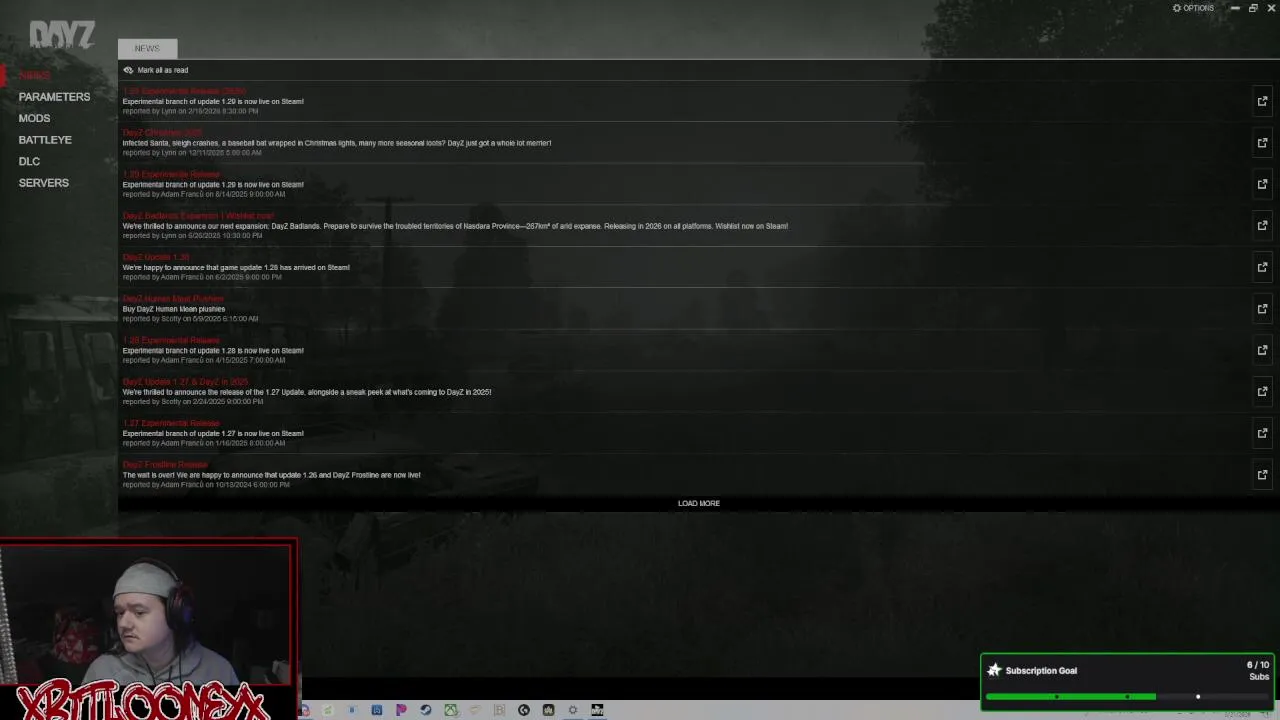Open Logitech G Hub taskbar icon
The height and width of the screenshot is (720, 1280).
[x=524, y=710]
